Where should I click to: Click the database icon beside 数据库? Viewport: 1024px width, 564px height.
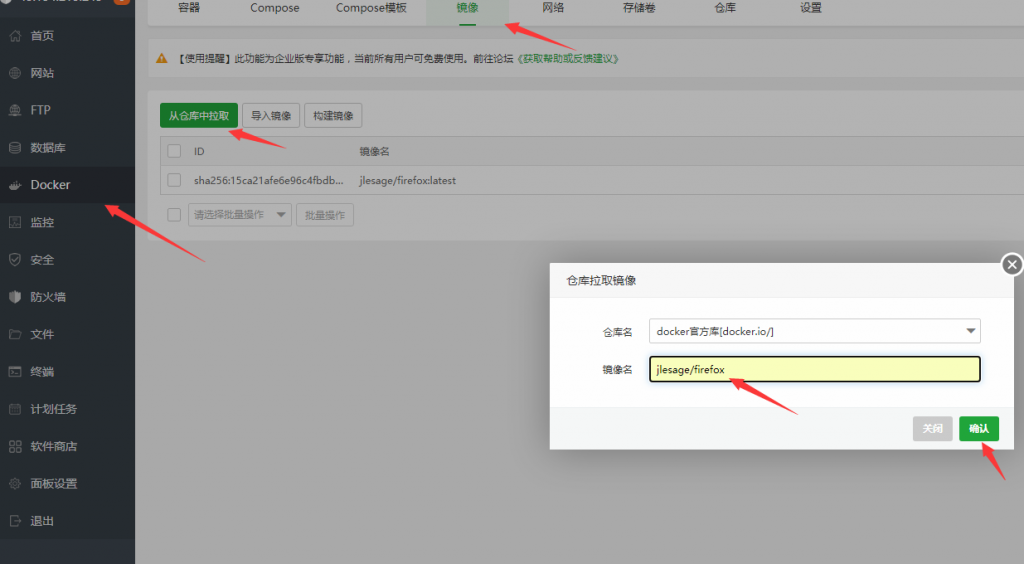(15, 148)
